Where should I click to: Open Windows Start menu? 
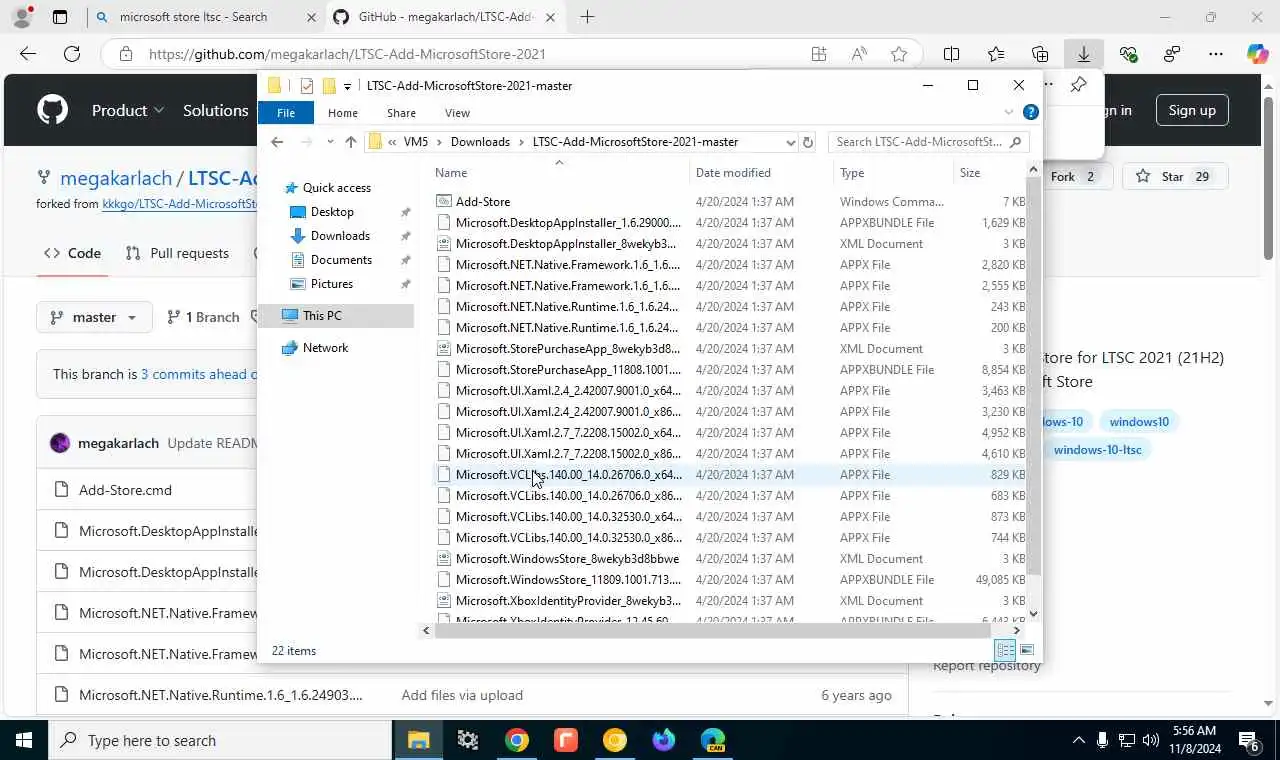coord(24,740)
